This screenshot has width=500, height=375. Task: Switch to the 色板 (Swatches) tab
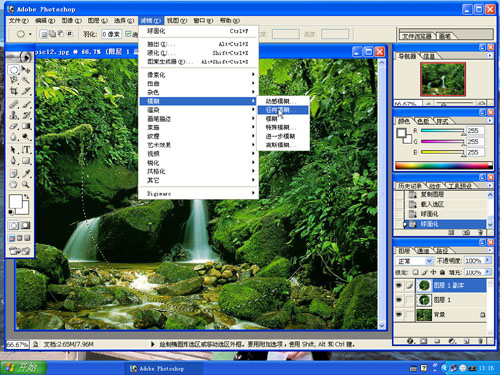pos(423,121)
